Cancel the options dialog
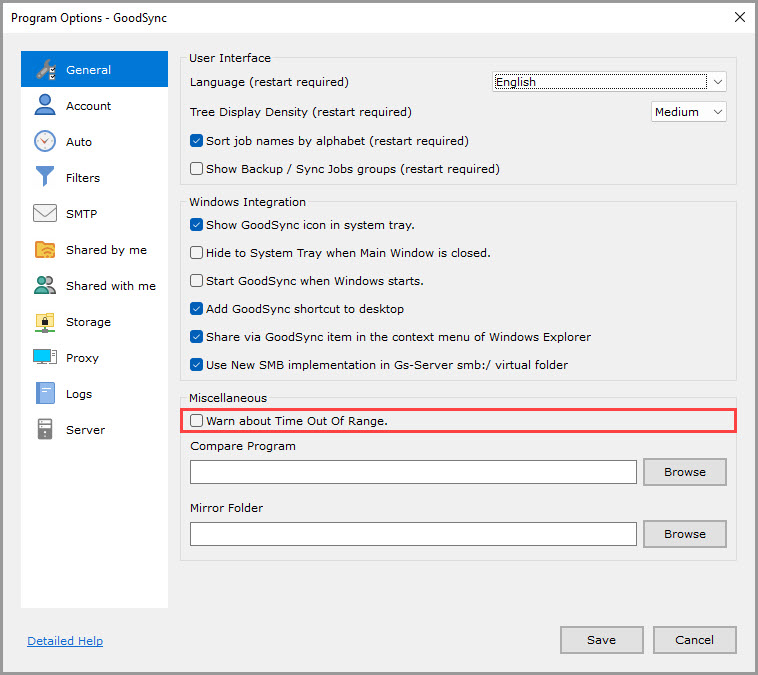Screen dimensions: 758x675 694,640
